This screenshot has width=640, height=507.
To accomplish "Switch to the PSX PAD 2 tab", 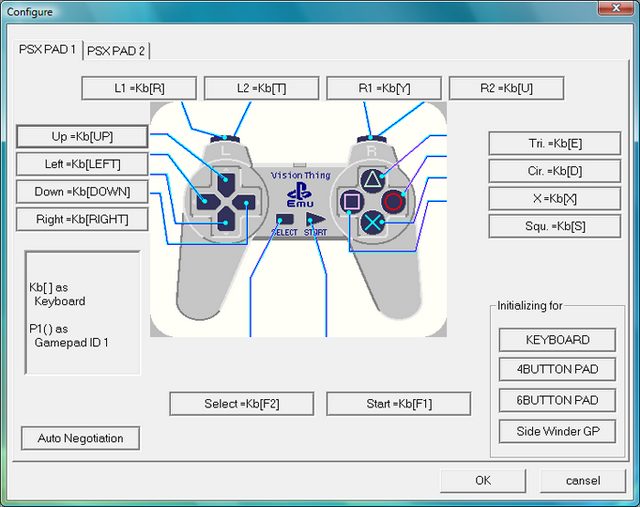I will click(116, 51).
